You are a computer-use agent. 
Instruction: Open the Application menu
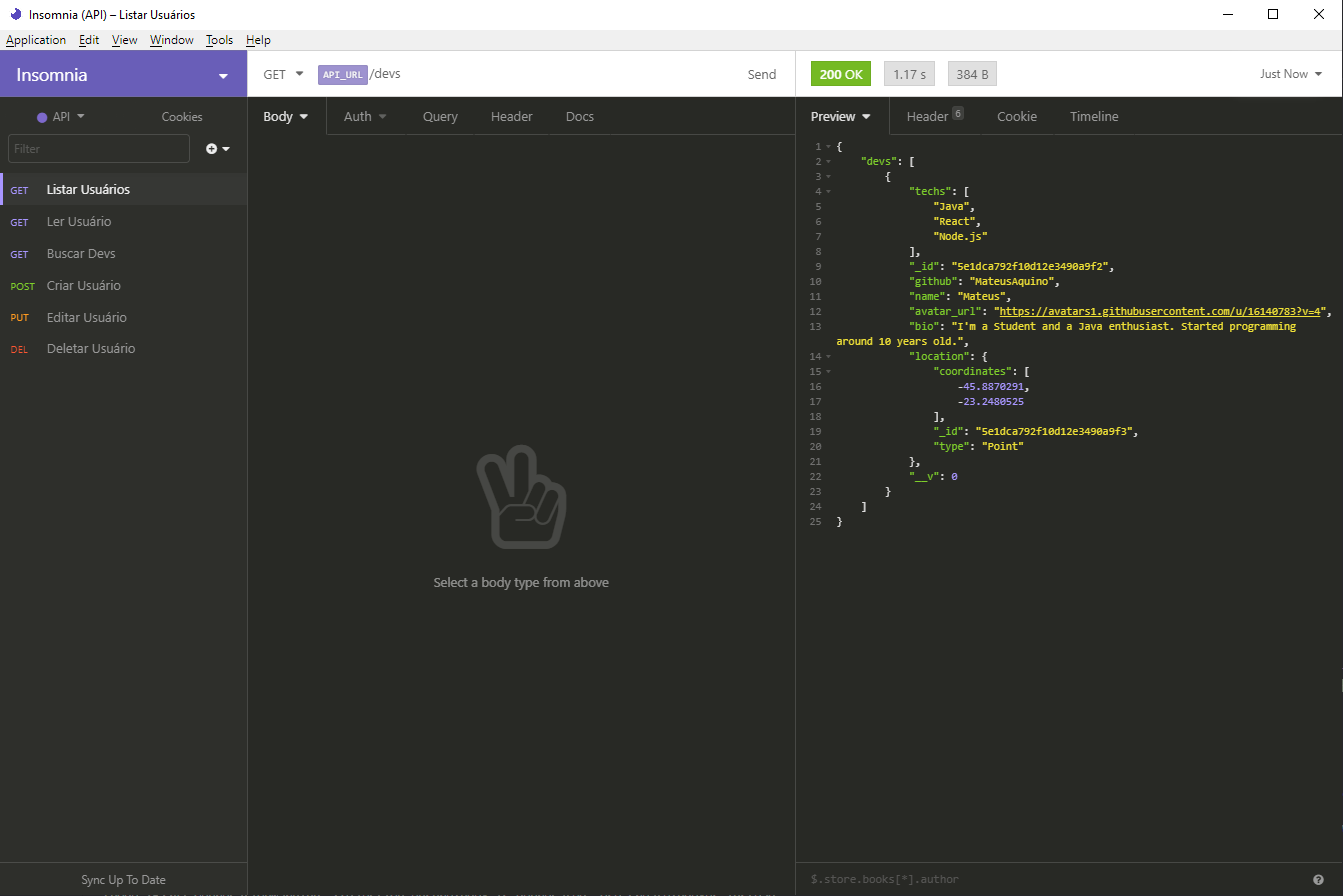36,40
